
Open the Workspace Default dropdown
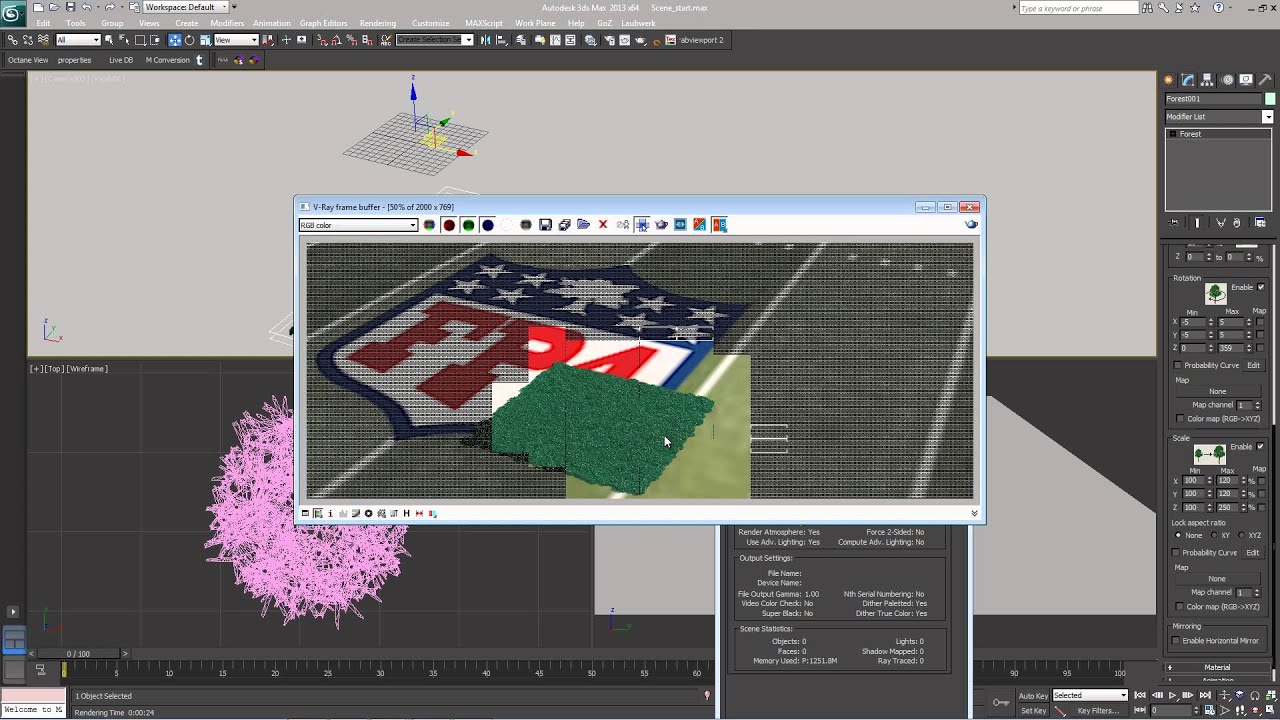click(185, 7)
